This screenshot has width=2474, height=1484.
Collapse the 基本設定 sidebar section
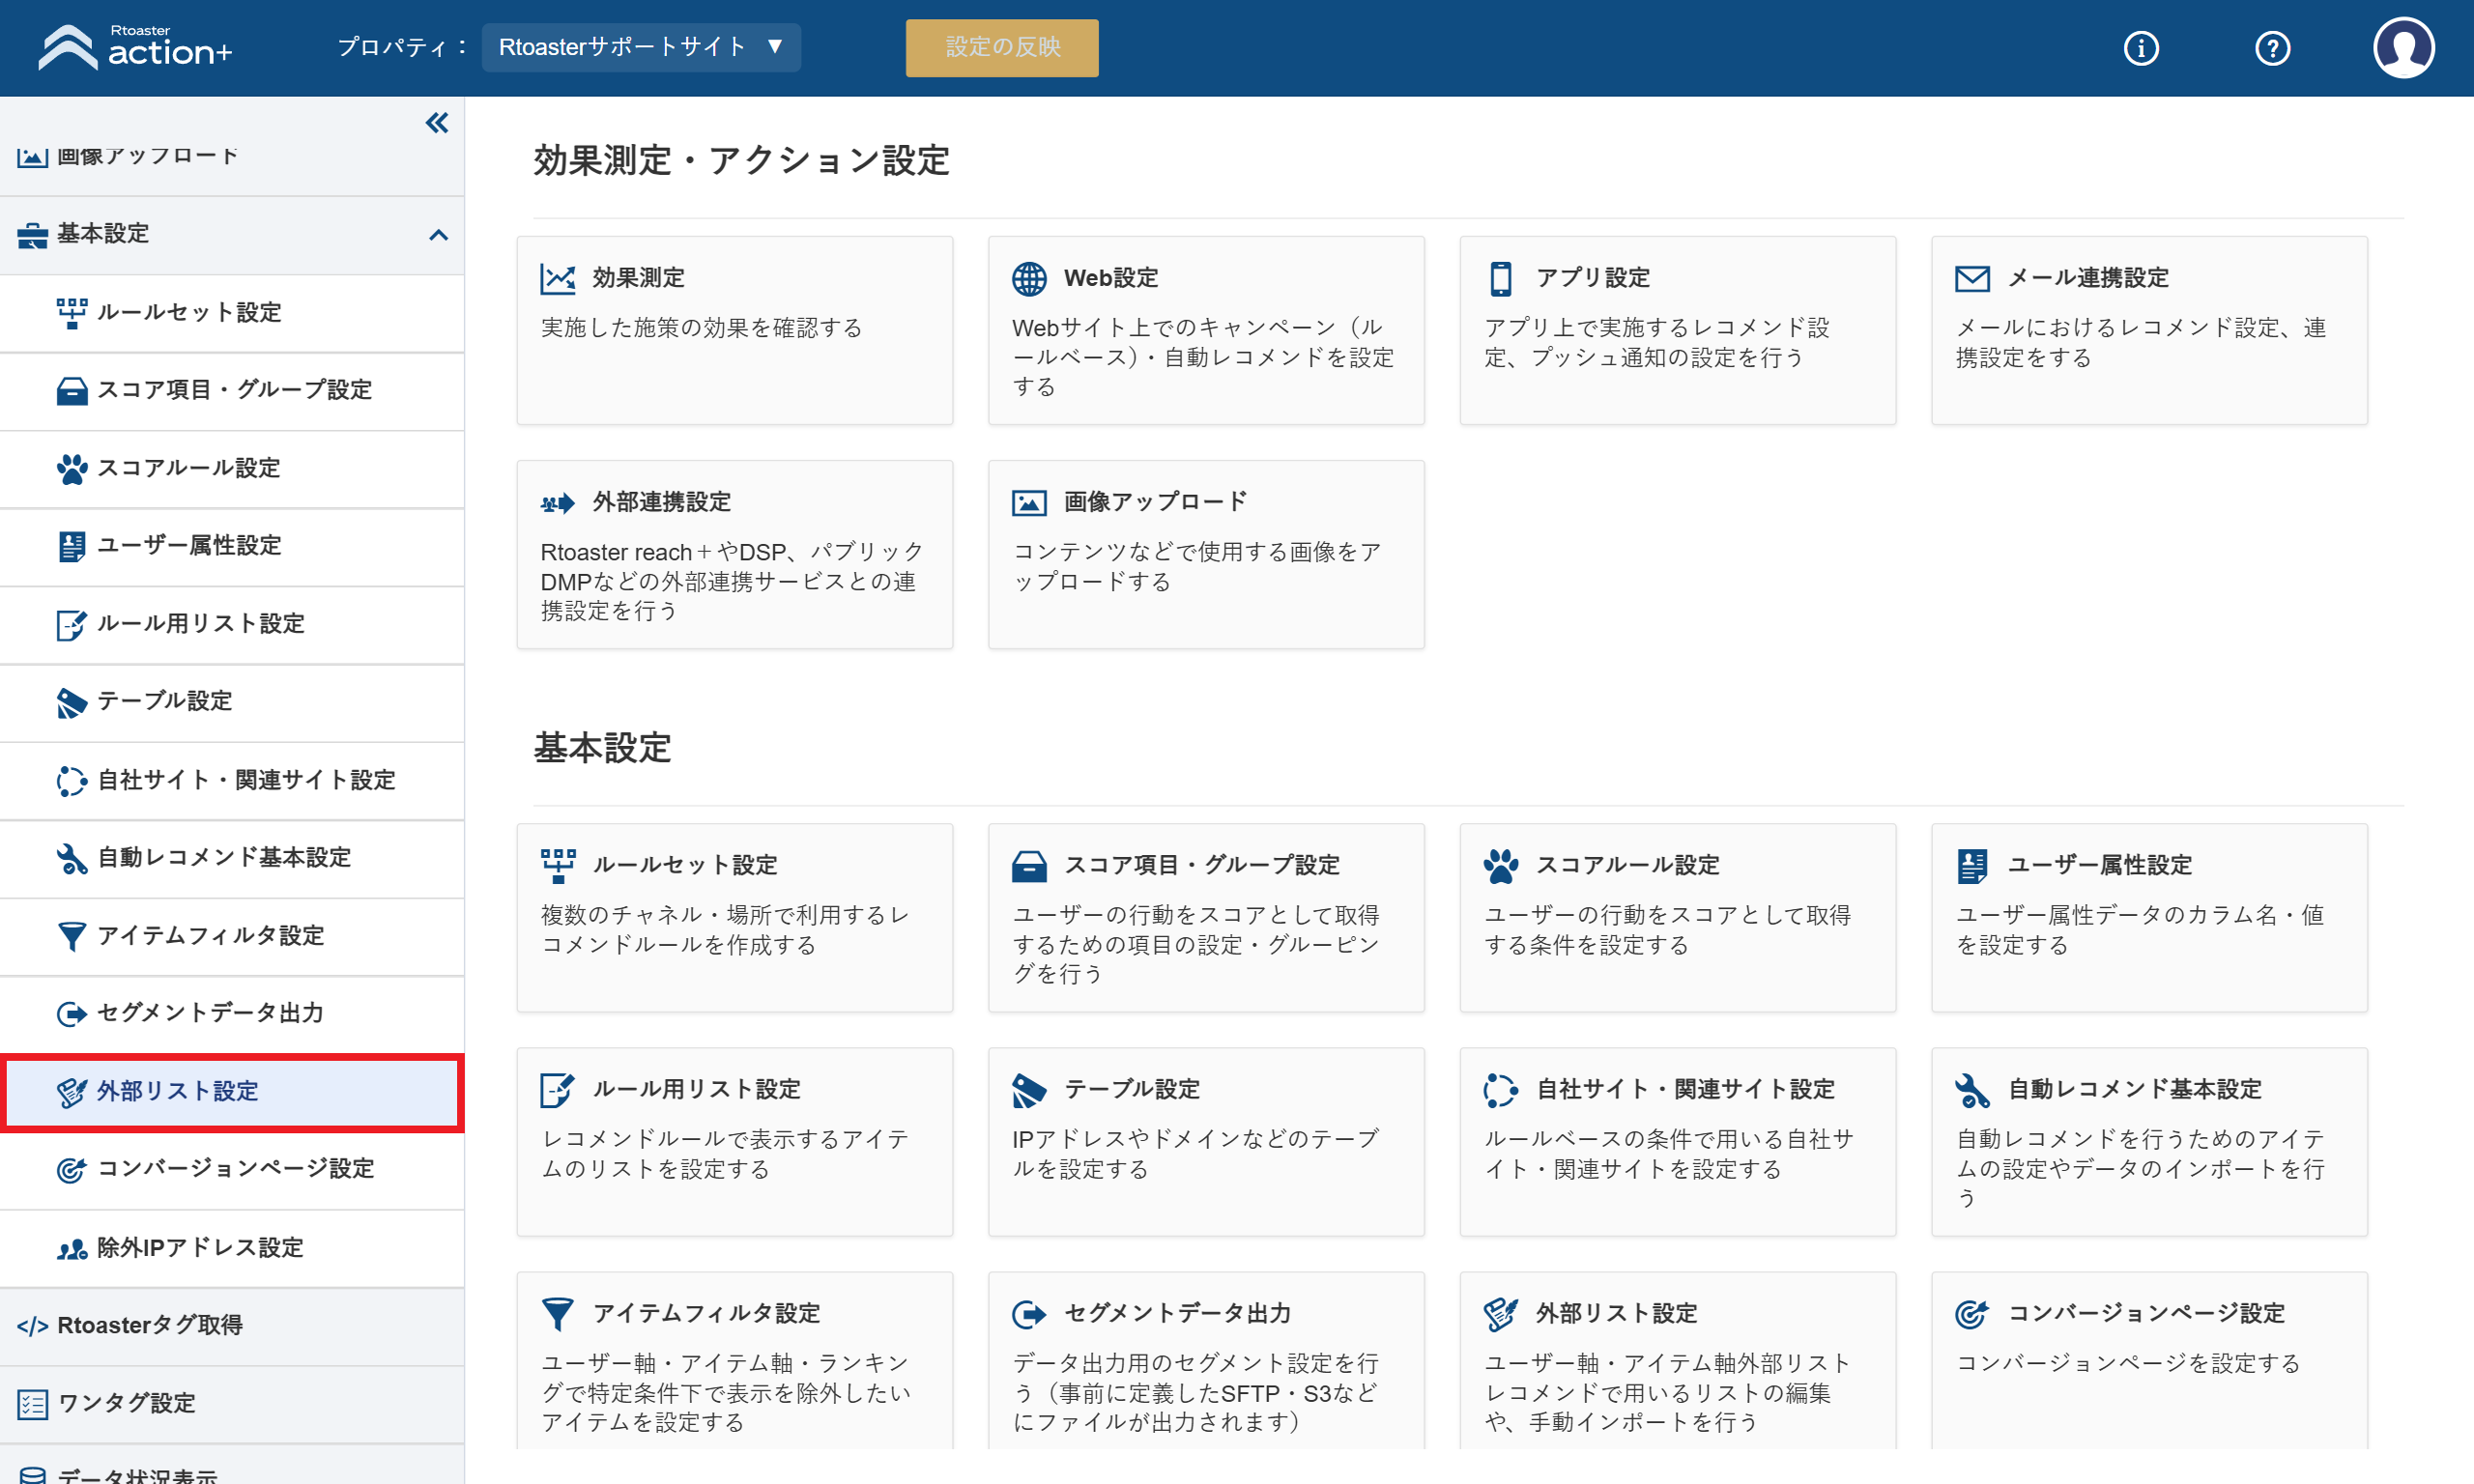[438, 235]
